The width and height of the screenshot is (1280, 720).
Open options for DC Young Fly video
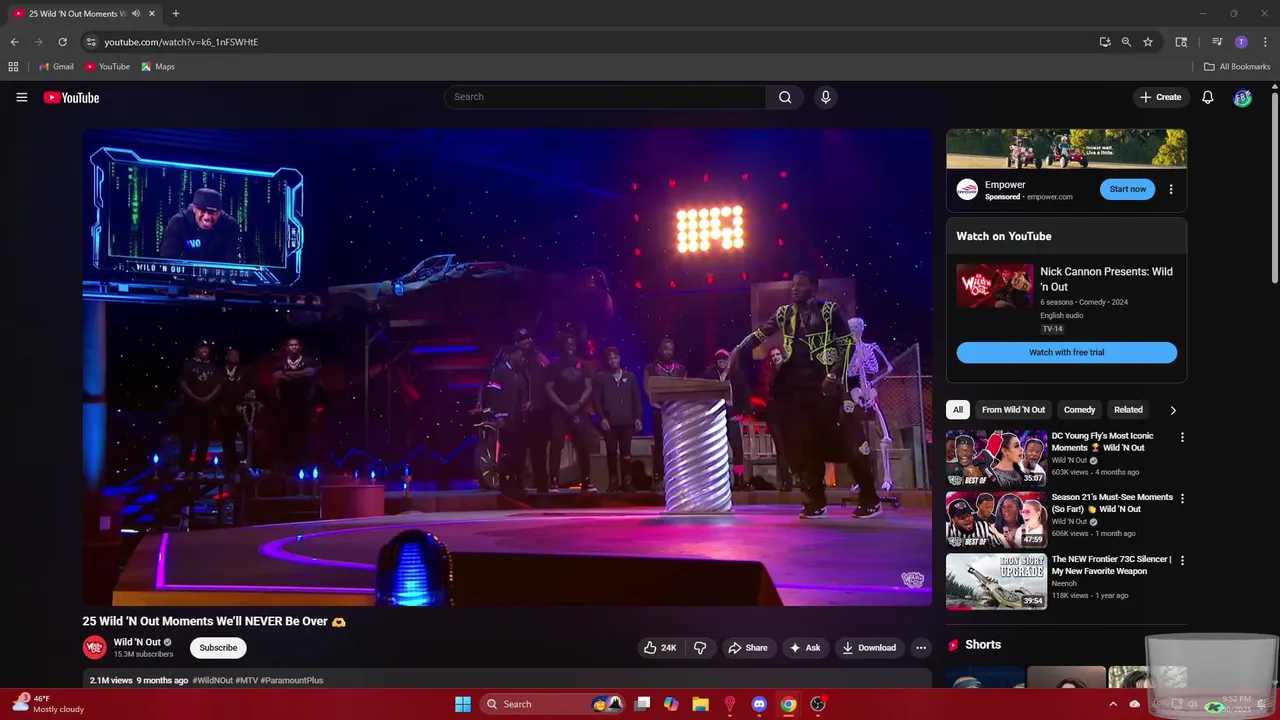pyautogui.click(x=1182, y=437)
